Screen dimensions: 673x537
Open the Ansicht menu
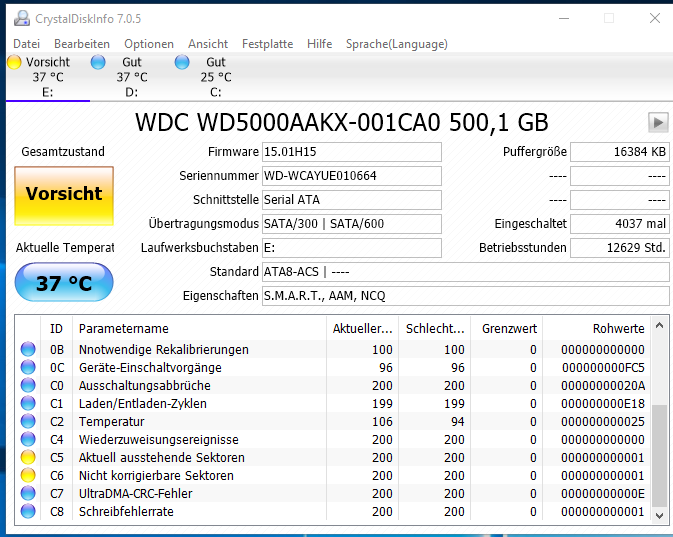pos(208,44)
